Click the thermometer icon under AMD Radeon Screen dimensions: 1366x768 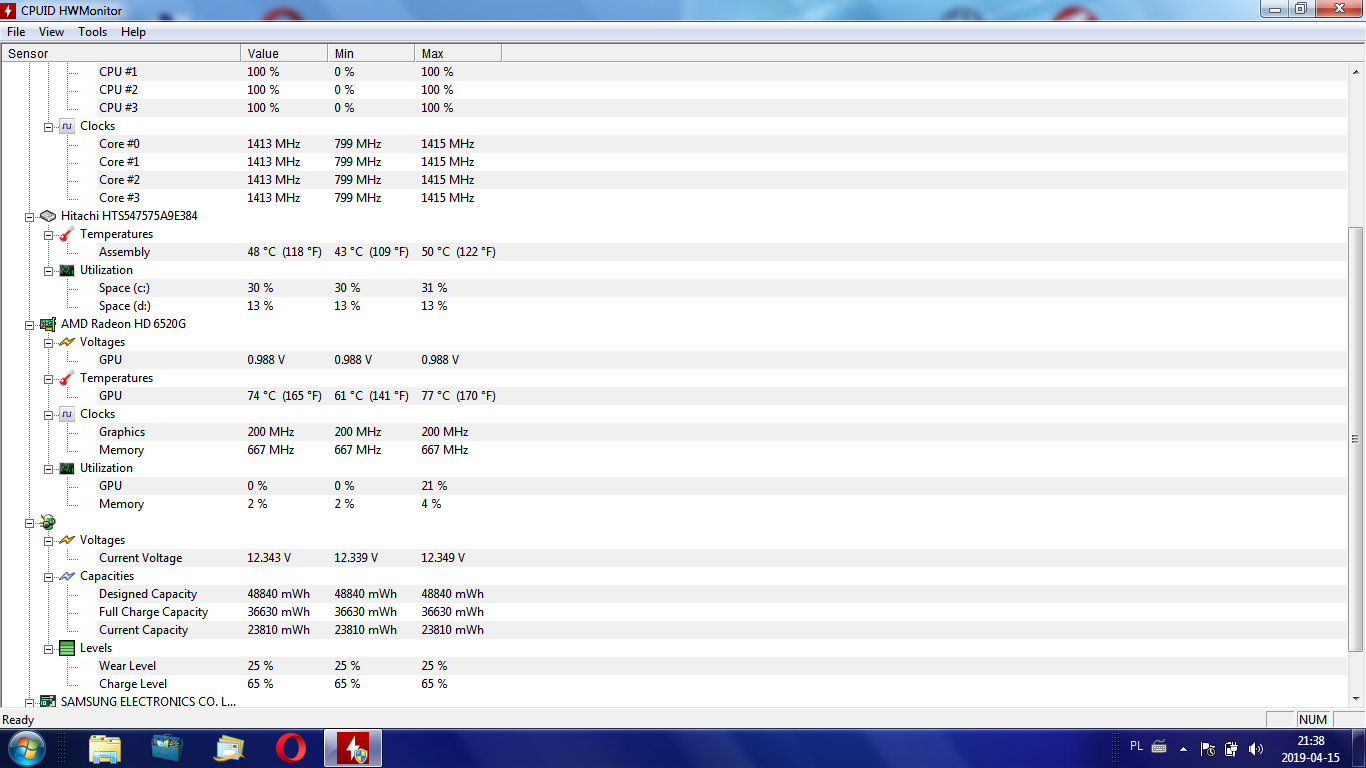point(67,378)
